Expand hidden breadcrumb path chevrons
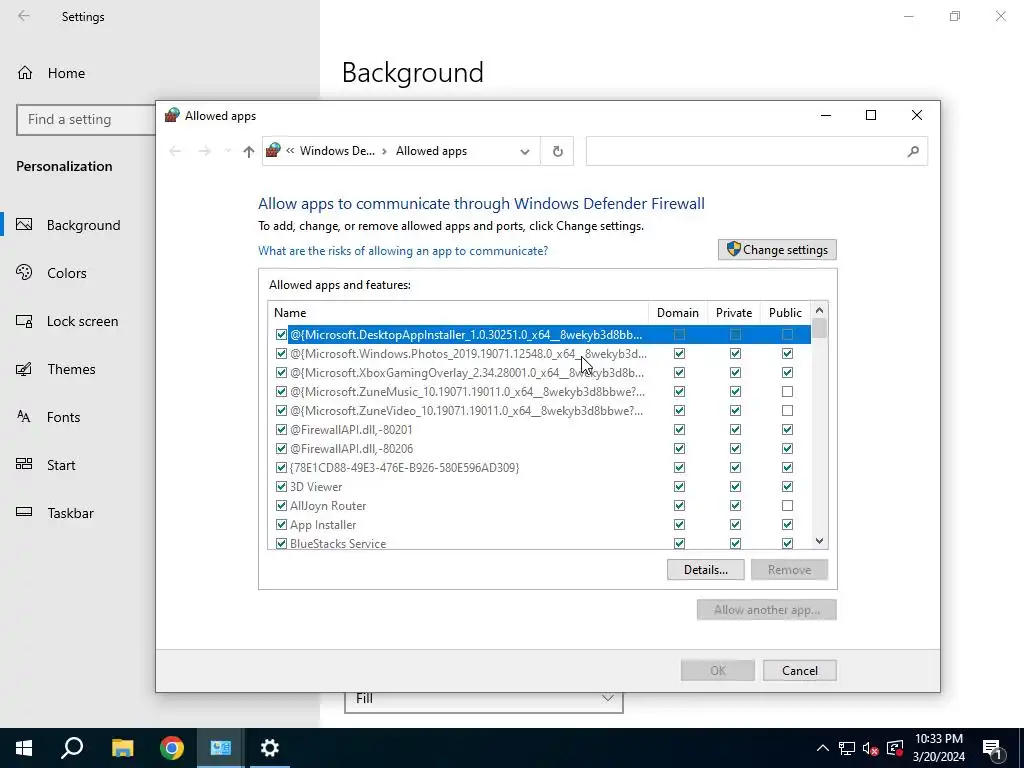This screenshot has width=1024, height=768. pos(290,151)
